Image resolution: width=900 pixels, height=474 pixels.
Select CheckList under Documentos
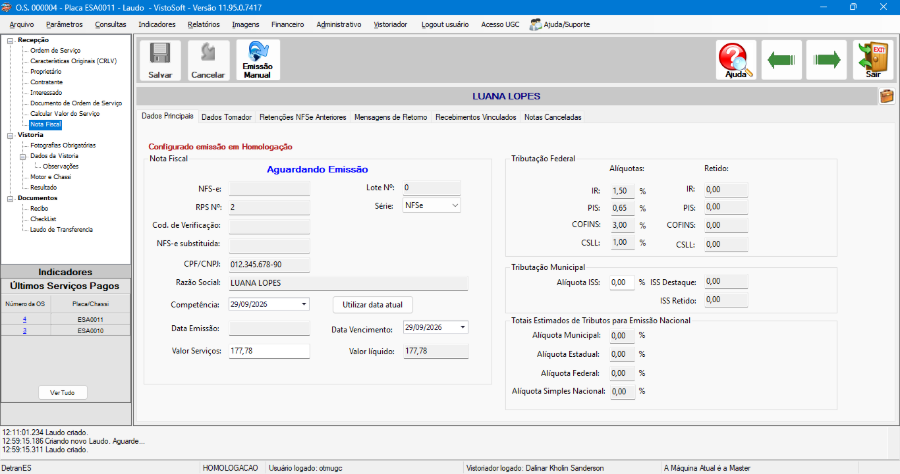pos(43,219)
